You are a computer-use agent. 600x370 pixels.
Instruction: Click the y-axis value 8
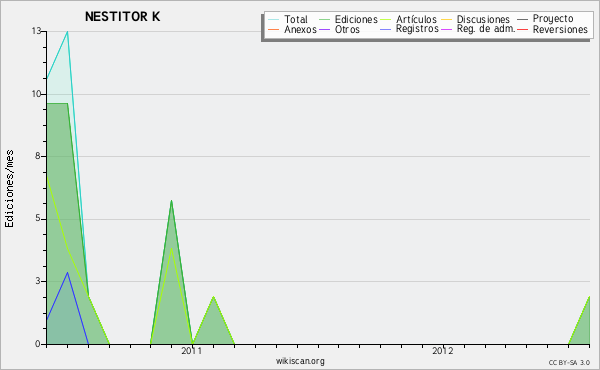pyautogui.click(x=38, y=156)
